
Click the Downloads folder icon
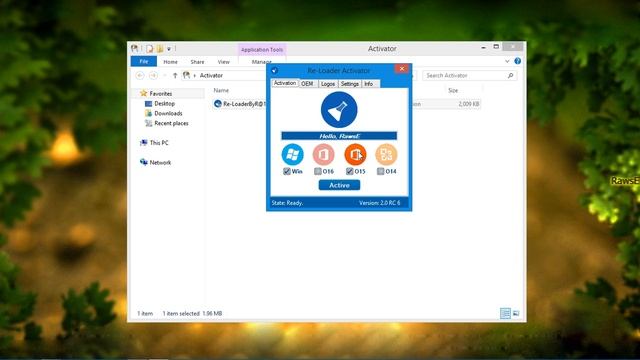148,113
